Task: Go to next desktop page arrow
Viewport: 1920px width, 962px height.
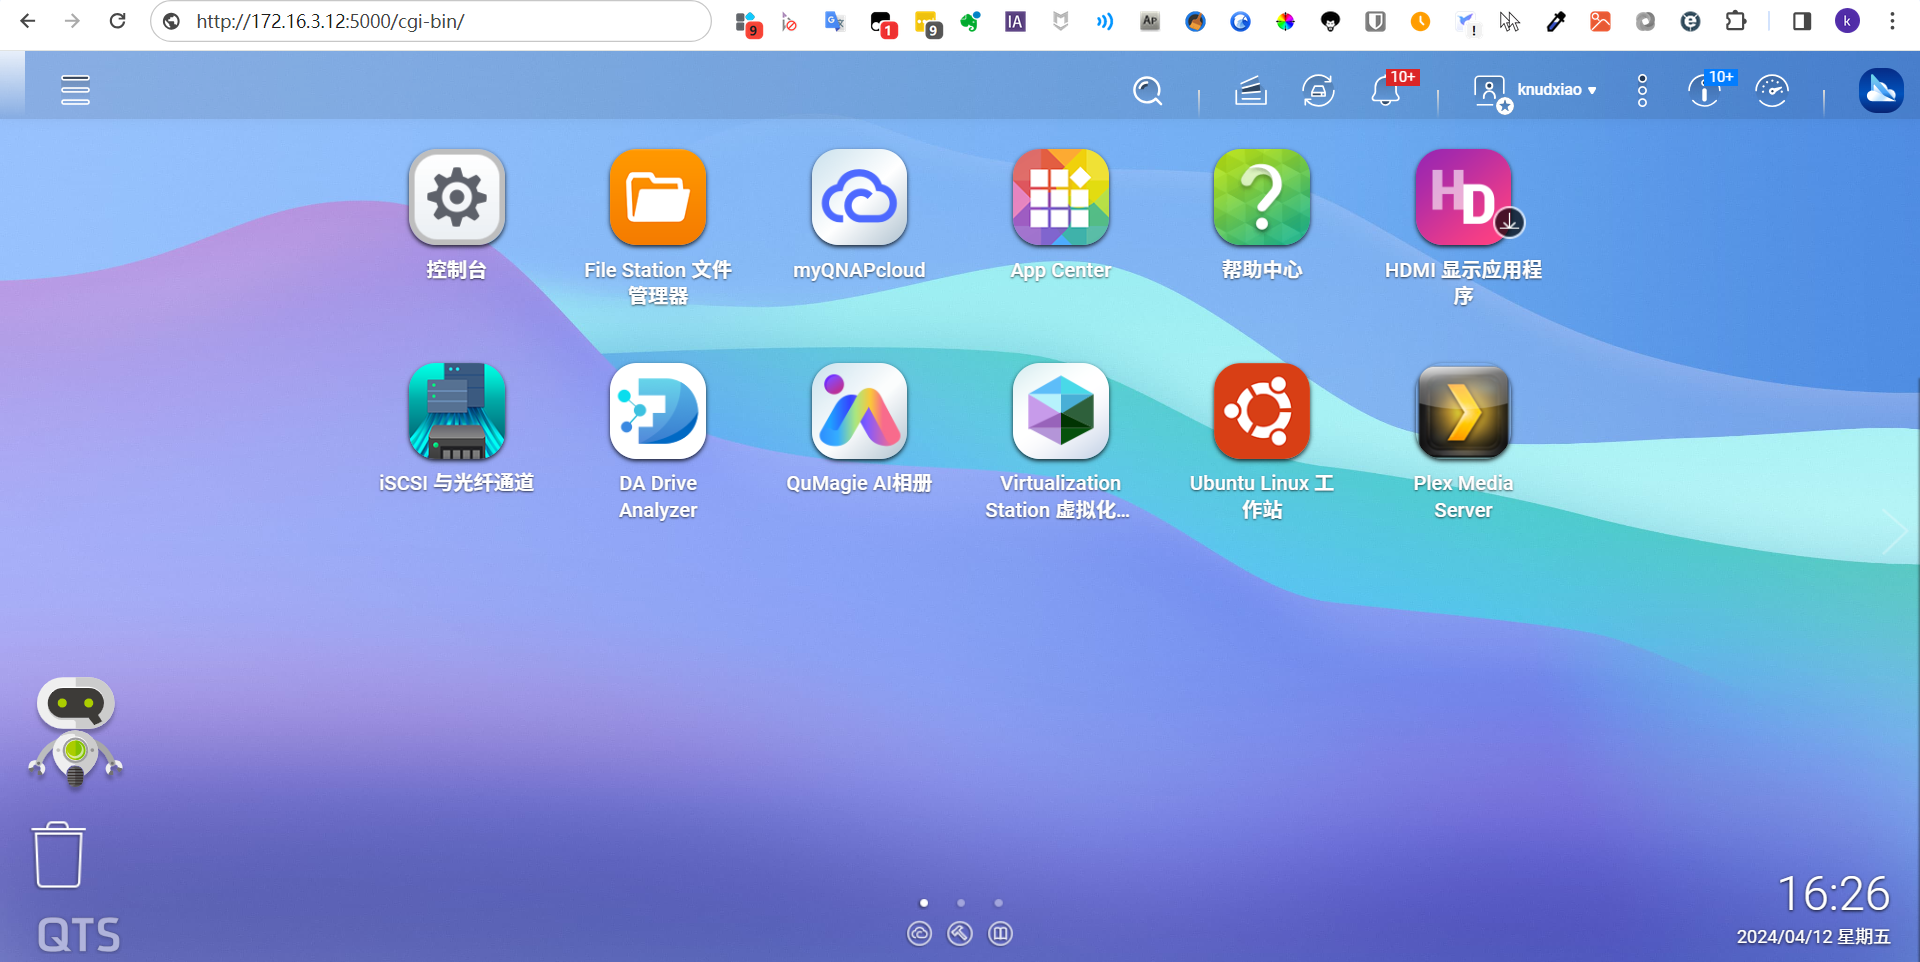Action: [1893, 531]
